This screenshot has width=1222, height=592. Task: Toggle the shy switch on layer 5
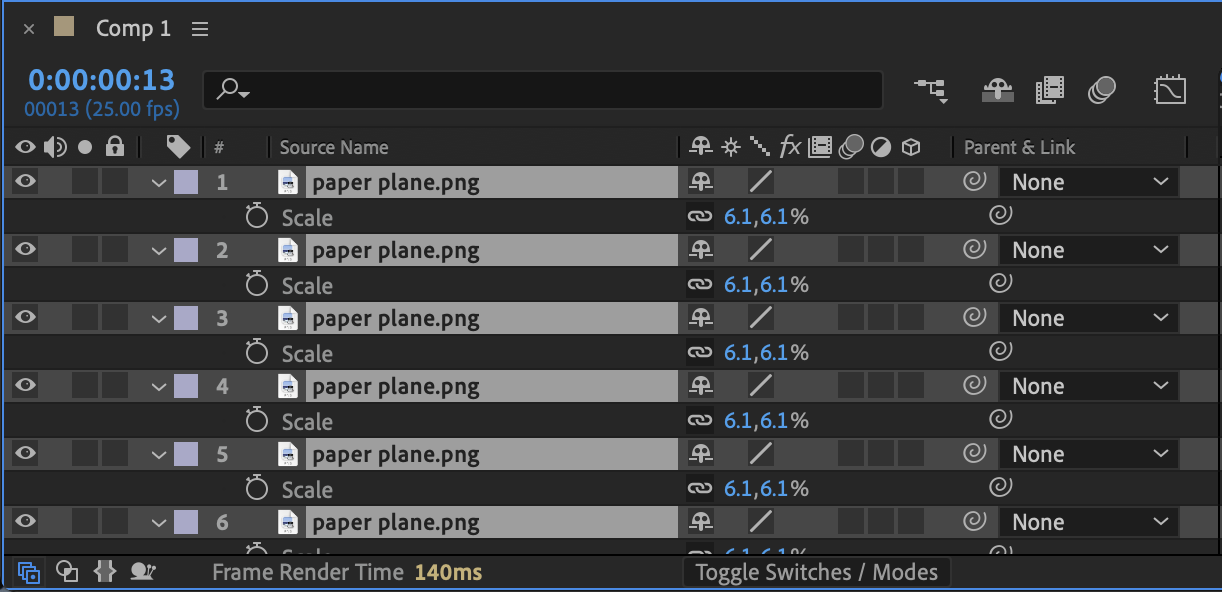[701, 454]
